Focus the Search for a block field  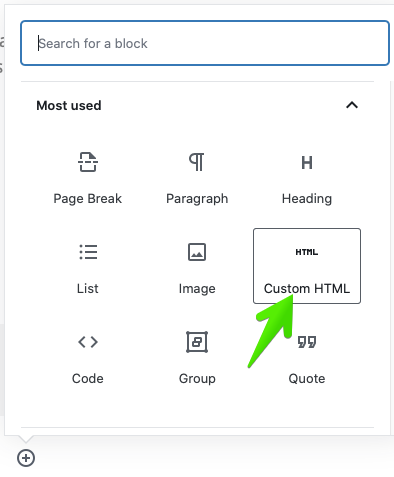pos(205,43)
